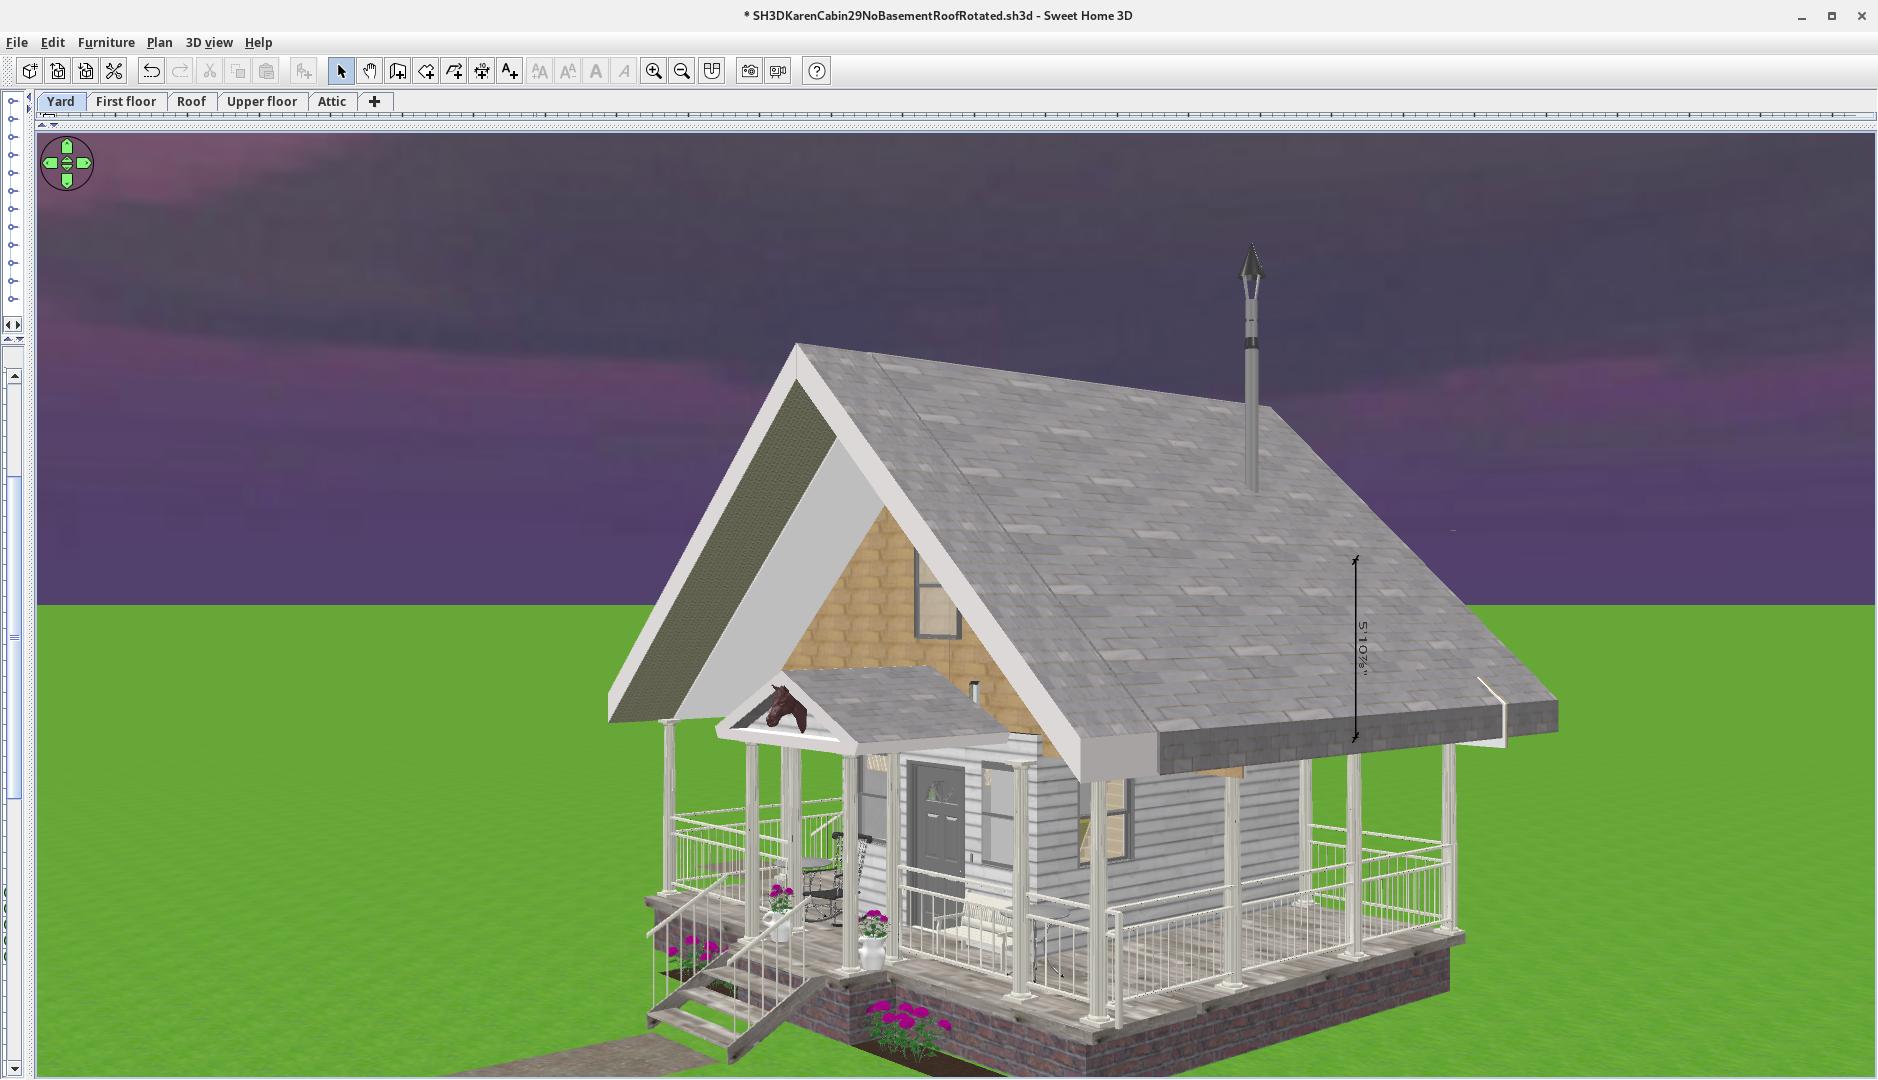Switch to the First floor tab

(x=126, y=102)
